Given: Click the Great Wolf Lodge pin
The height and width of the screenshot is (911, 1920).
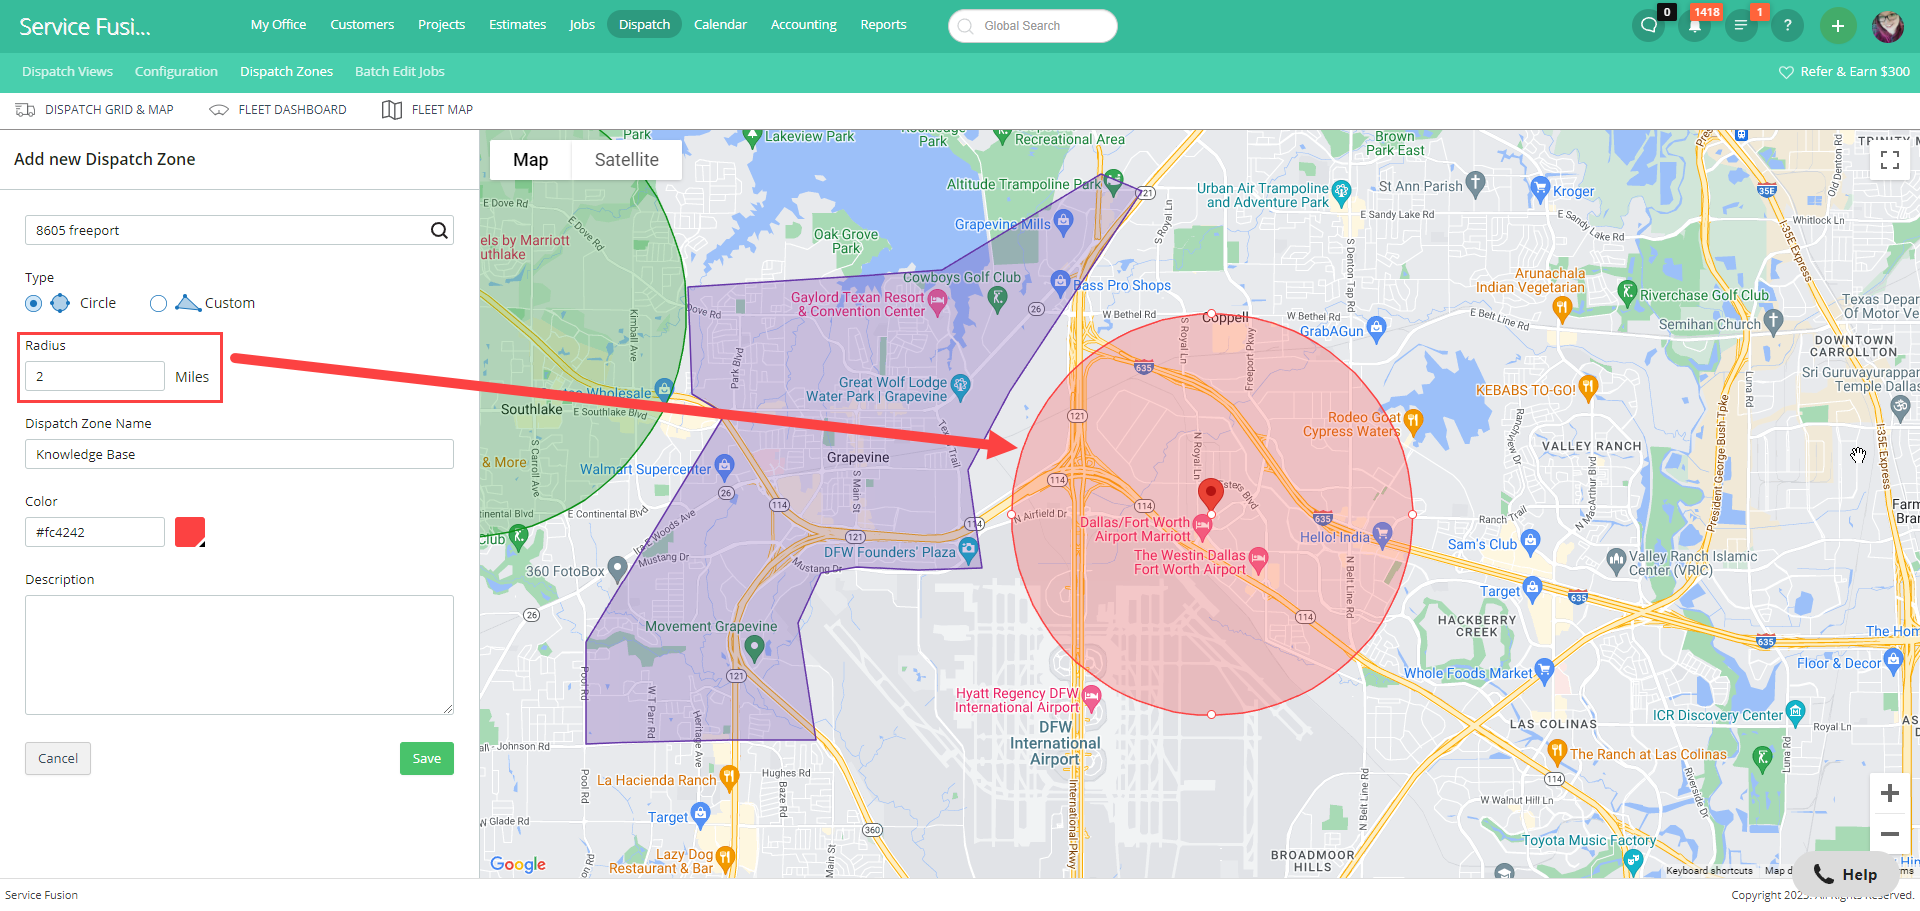Looking at the screenshot, I should pos(961,386).
